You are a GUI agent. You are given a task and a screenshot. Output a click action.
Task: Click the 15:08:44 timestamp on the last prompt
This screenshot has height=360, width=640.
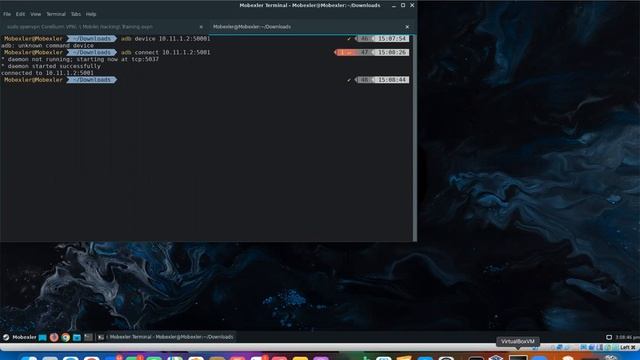pos(392,80)
